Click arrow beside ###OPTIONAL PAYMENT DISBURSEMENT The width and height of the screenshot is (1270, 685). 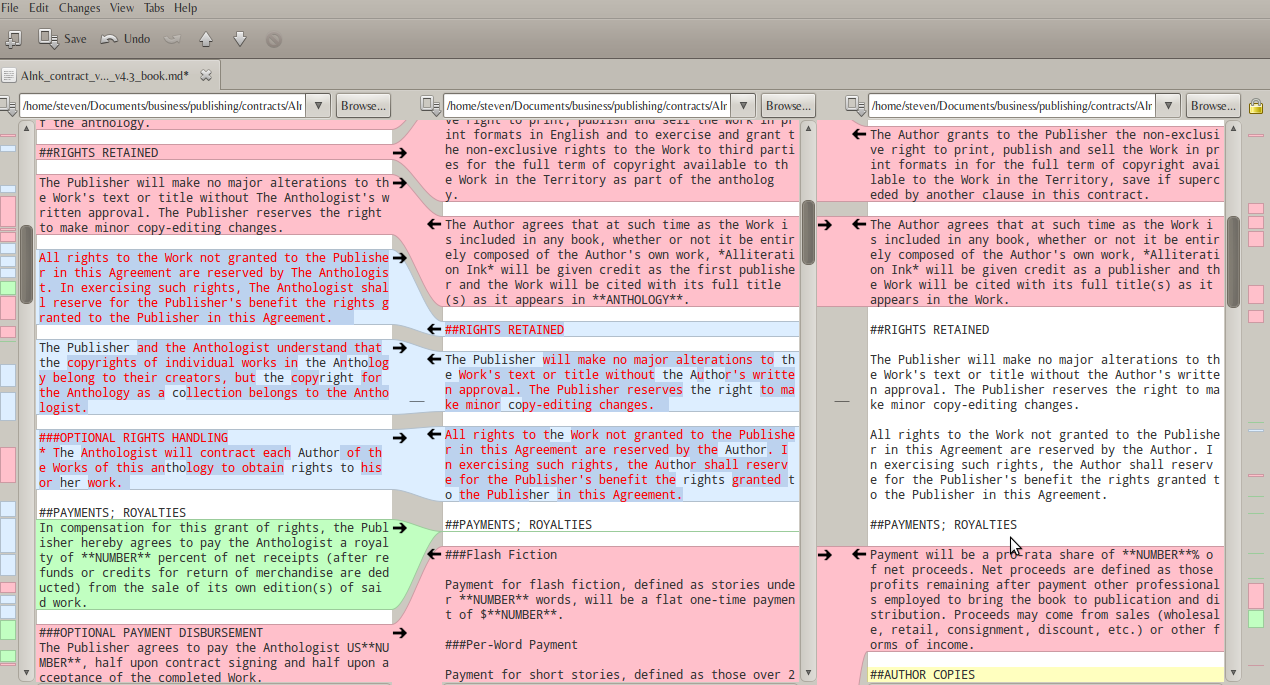(x=400, y=633)
